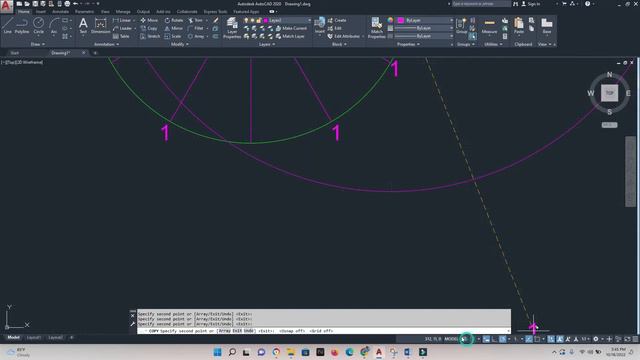Toggle Clean Screen in status bar
Screen dimensions: 640x360
click(627, 339)
